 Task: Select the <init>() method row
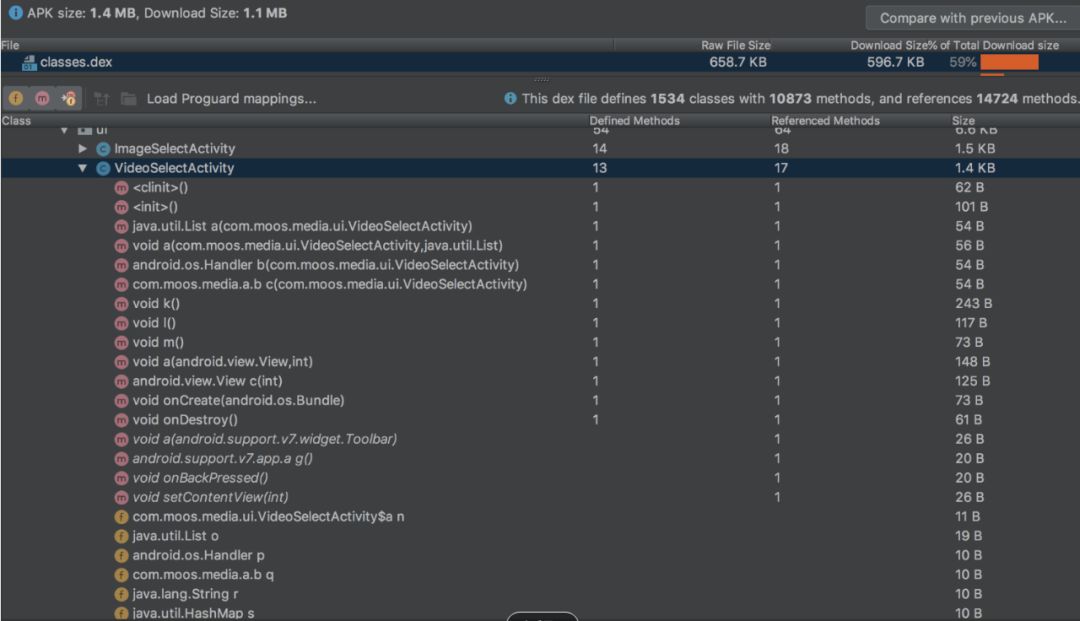point(540,207)
